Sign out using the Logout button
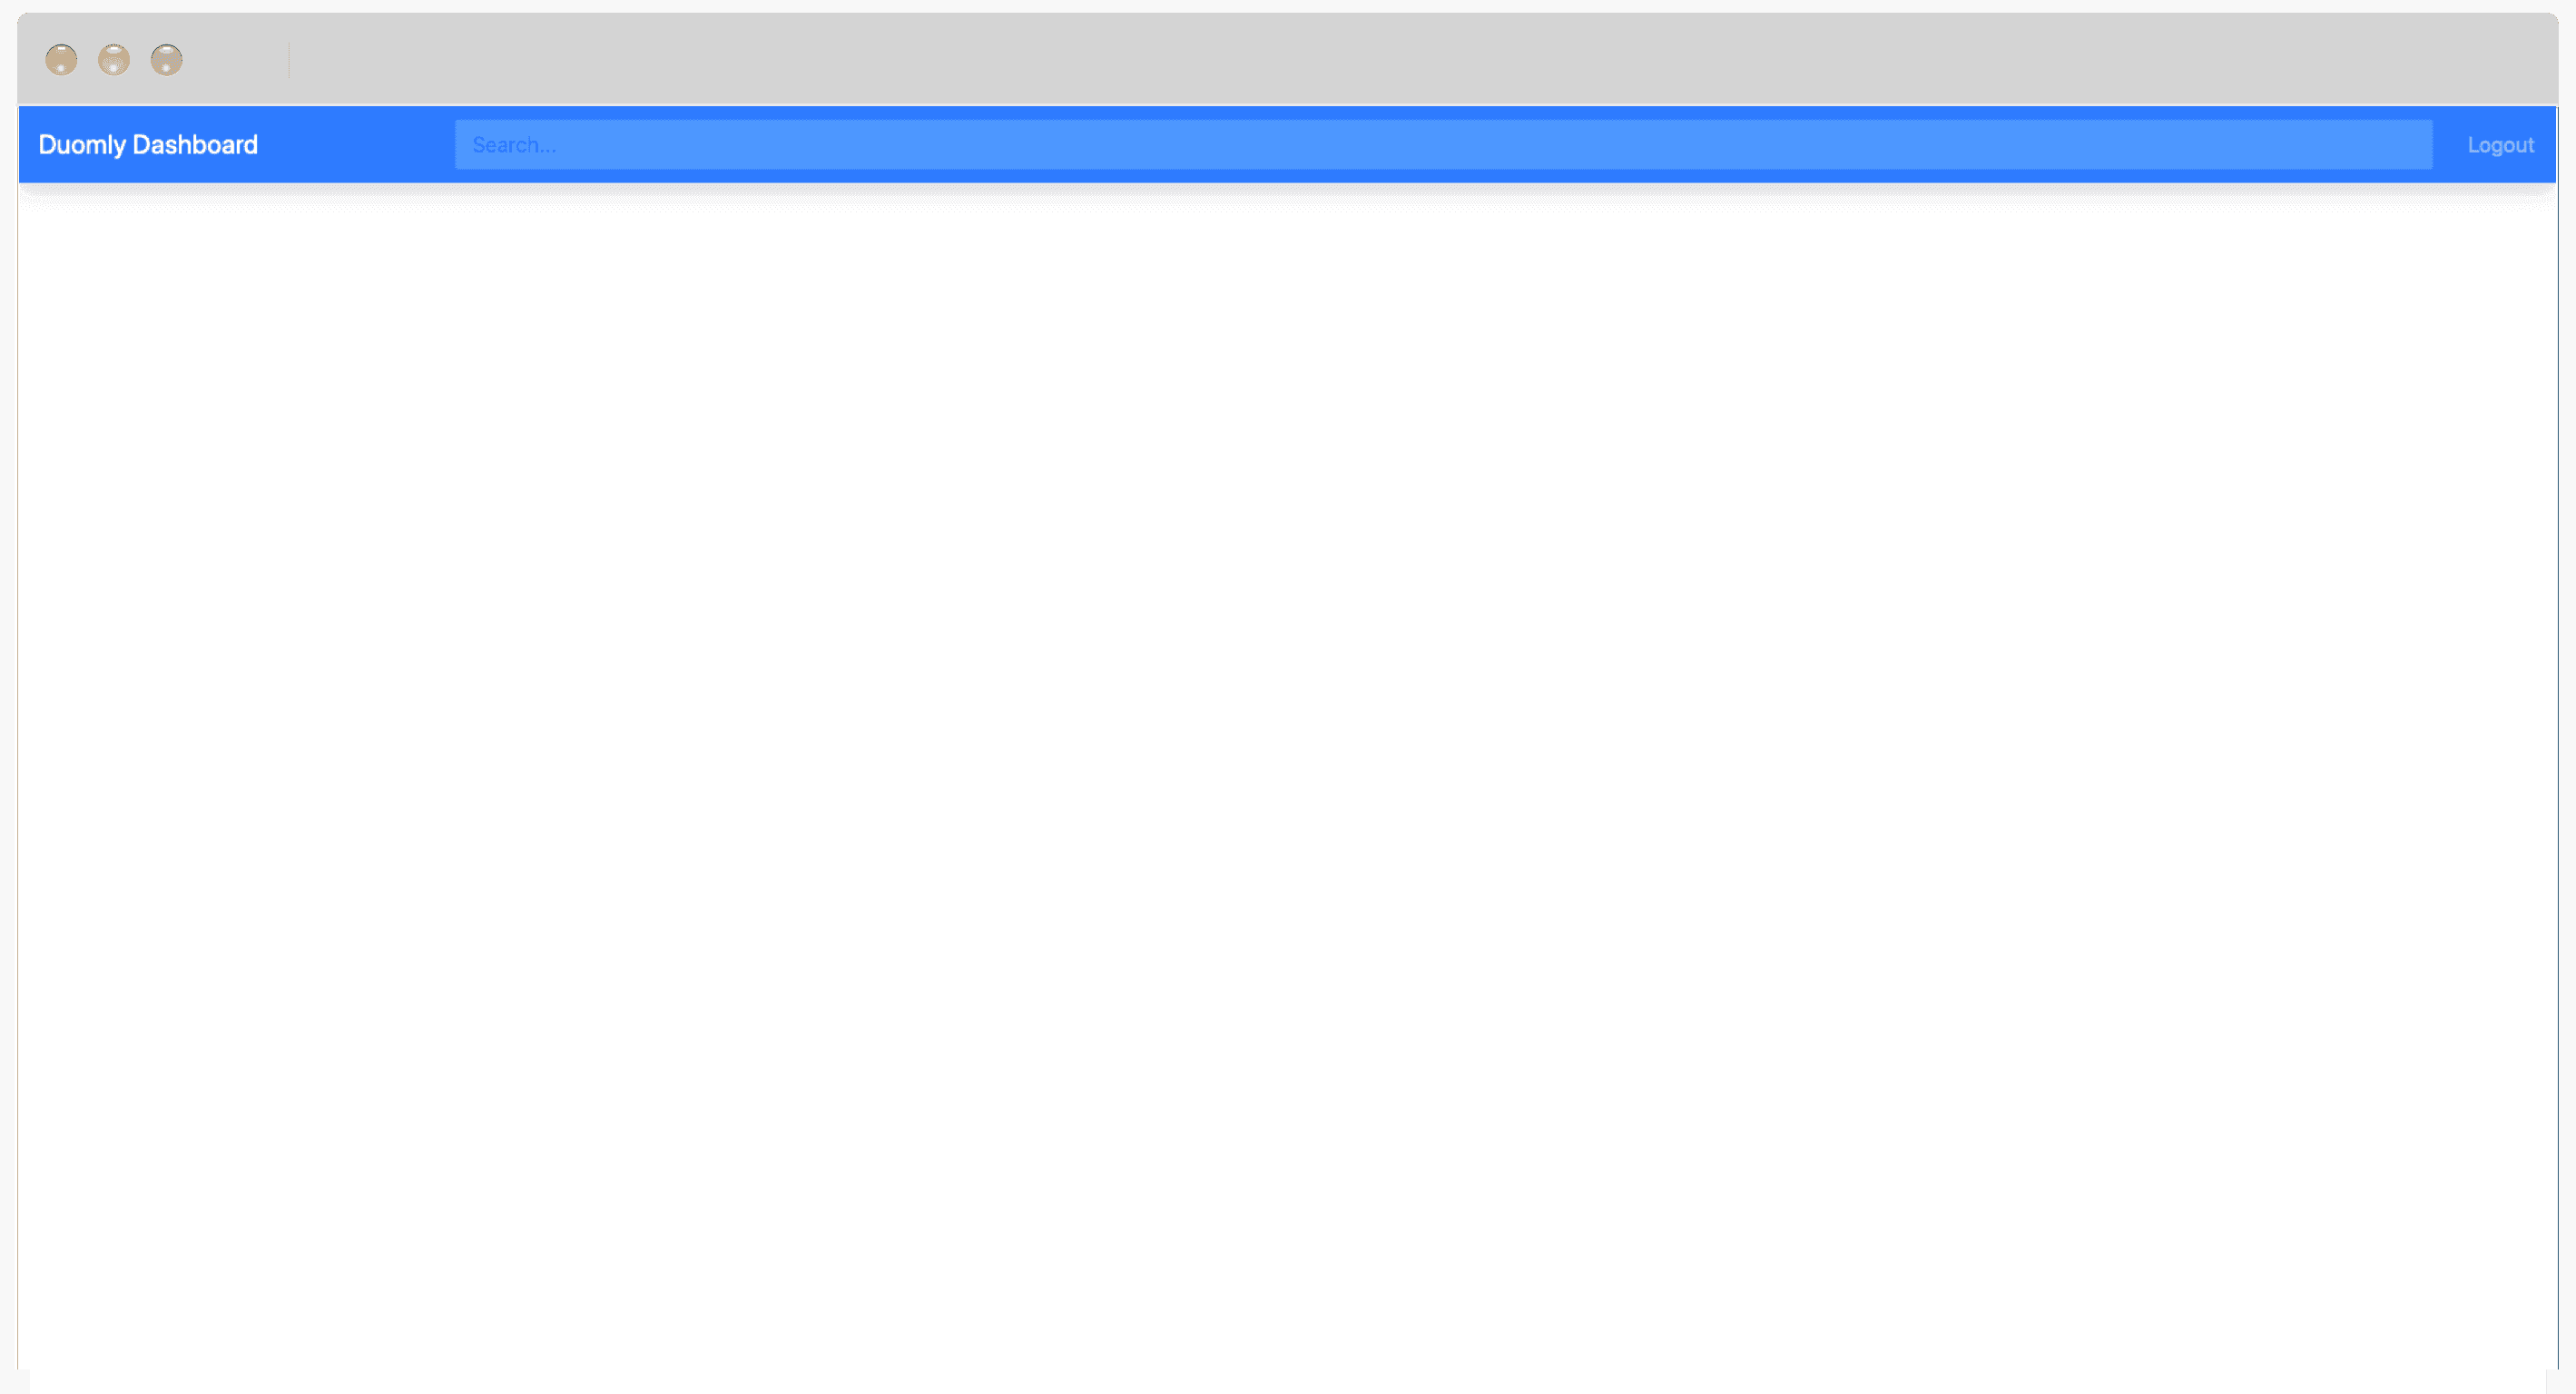Screen dimensions: 2576x1394 pos(2500,145)
